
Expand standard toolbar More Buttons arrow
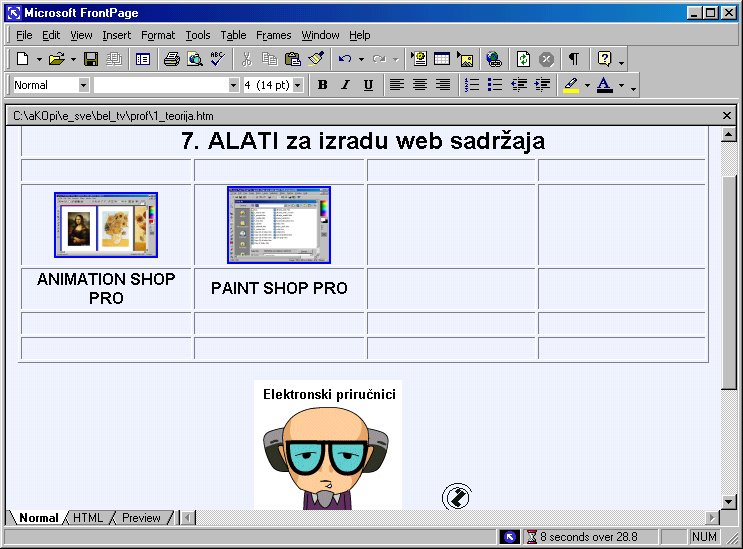tap(621, 62)
